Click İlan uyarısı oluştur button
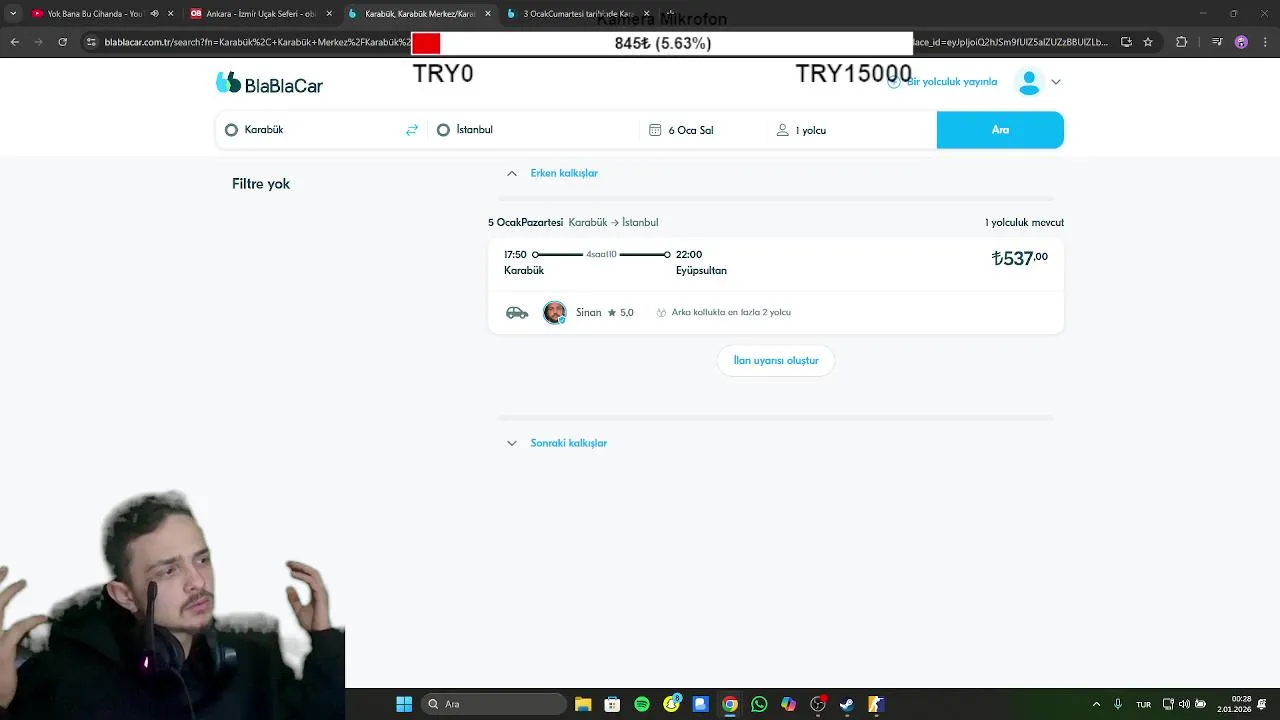The height and width of the screenshot is (720, 1280). coord(776,360)
